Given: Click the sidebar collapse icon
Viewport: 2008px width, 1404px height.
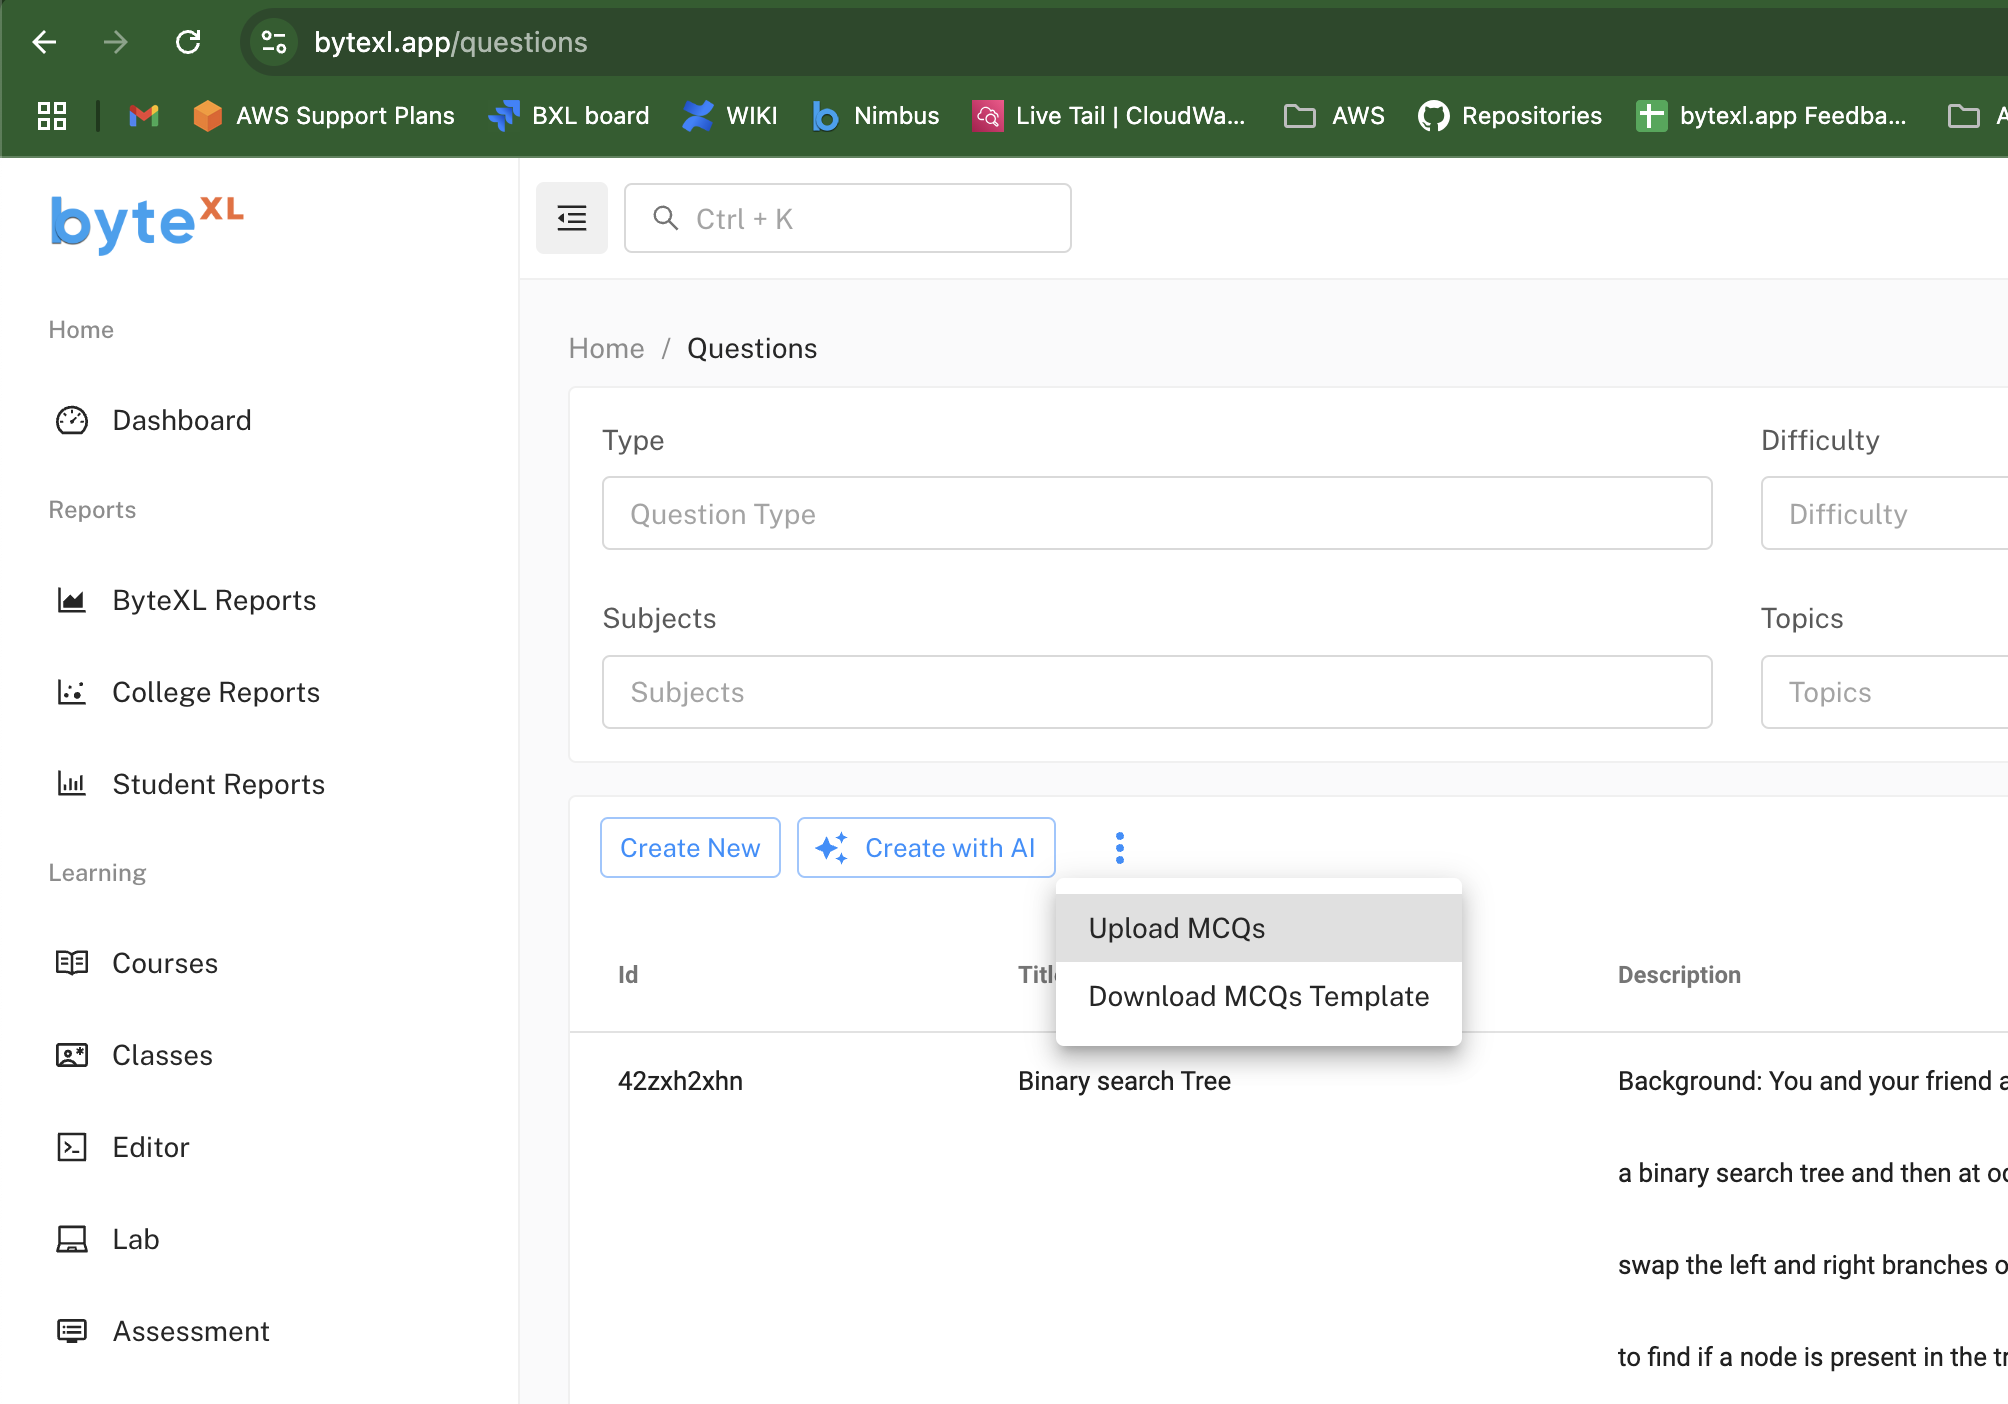Looking at the screenshot, I should (571, 218).
